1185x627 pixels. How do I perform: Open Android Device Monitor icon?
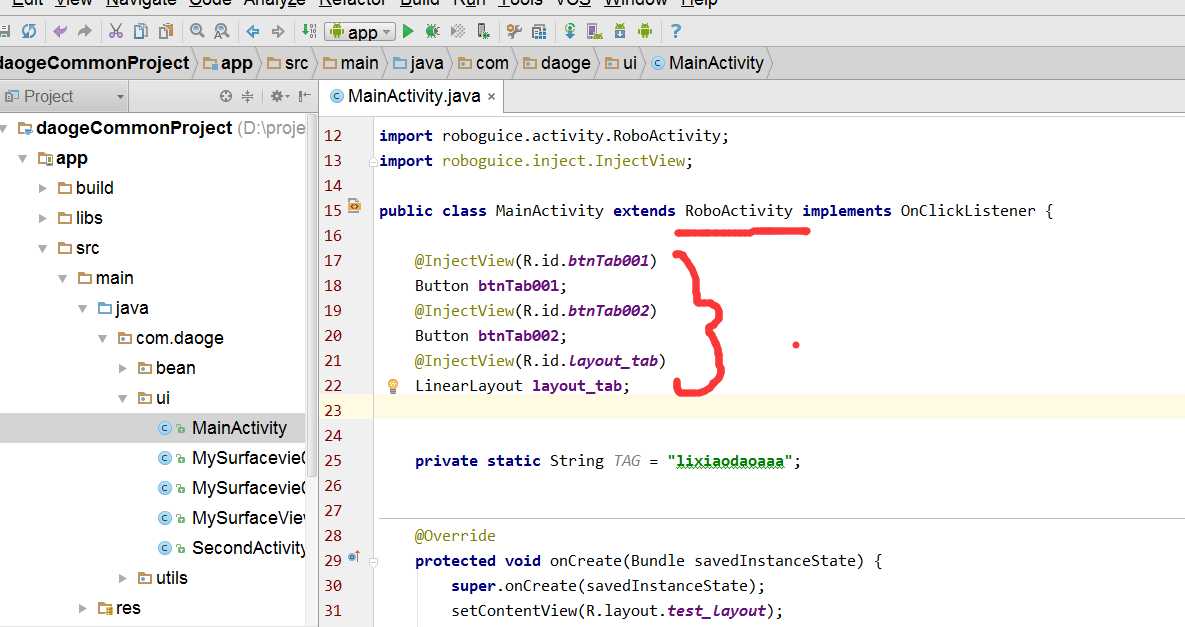(645, 31)
